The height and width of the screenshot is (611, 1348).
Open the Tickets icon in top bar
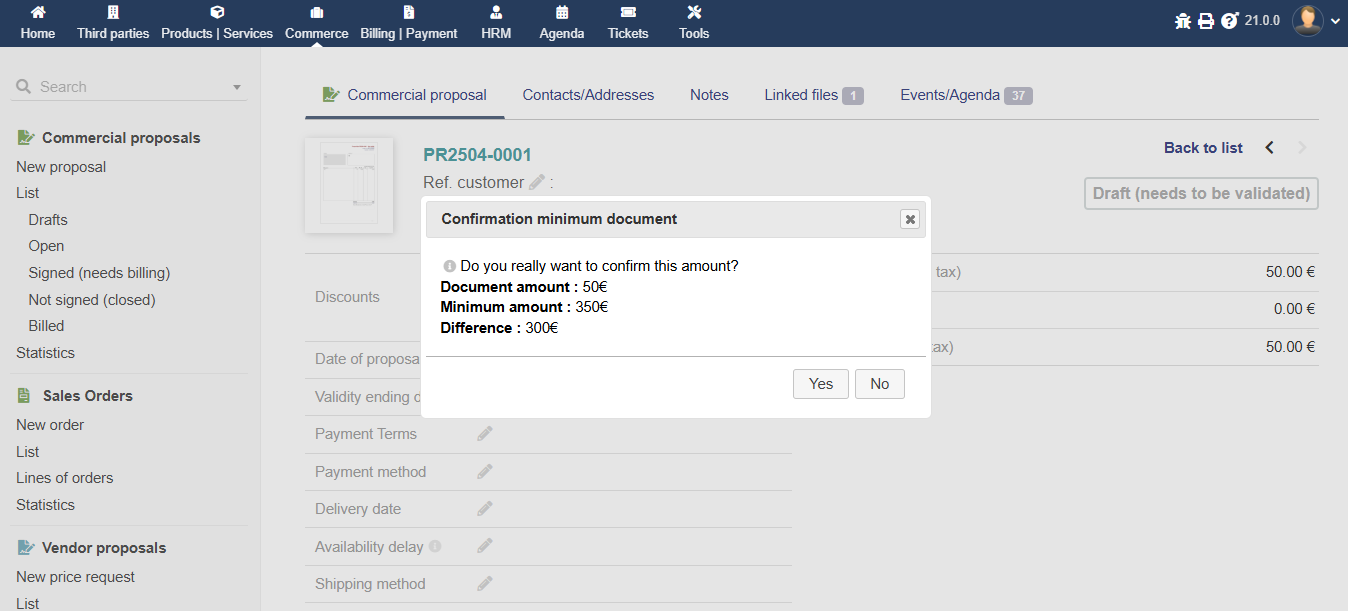pyautogui.click(x=628, y=13)
